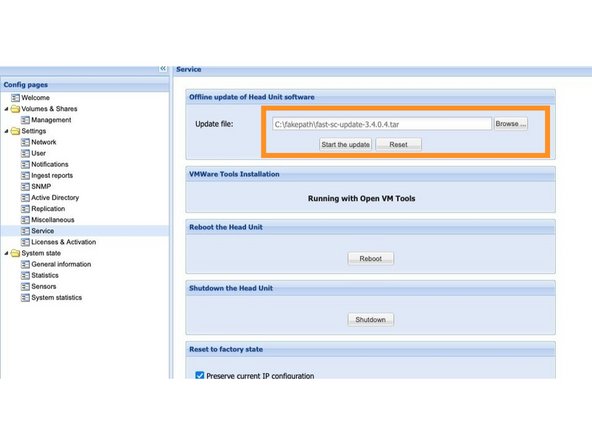Open General information page
This screenshot has width=592, height=444.
coord(61,264)
